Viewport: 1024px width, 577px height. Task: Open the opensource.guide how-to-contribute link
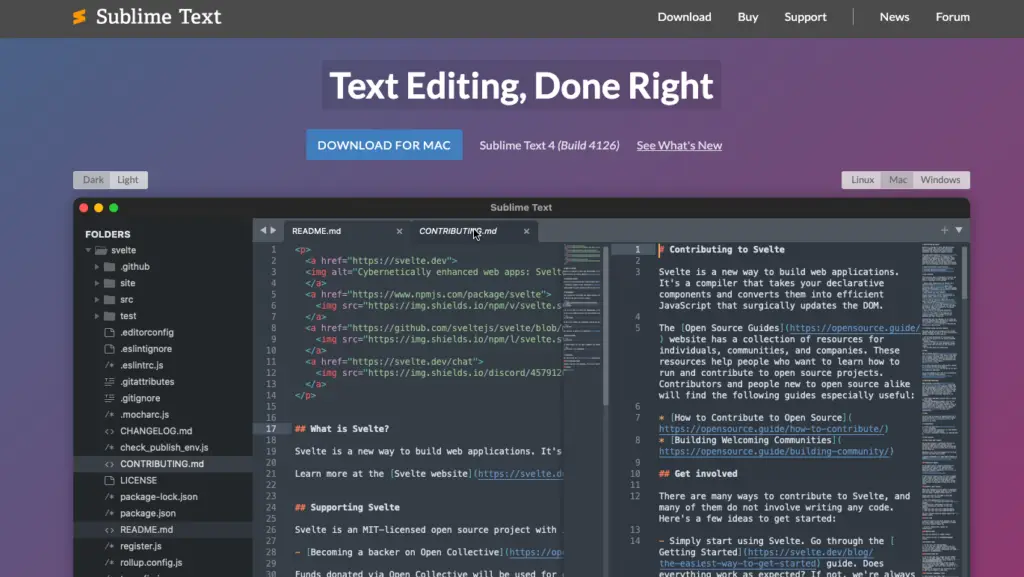(x=773, y=429)
